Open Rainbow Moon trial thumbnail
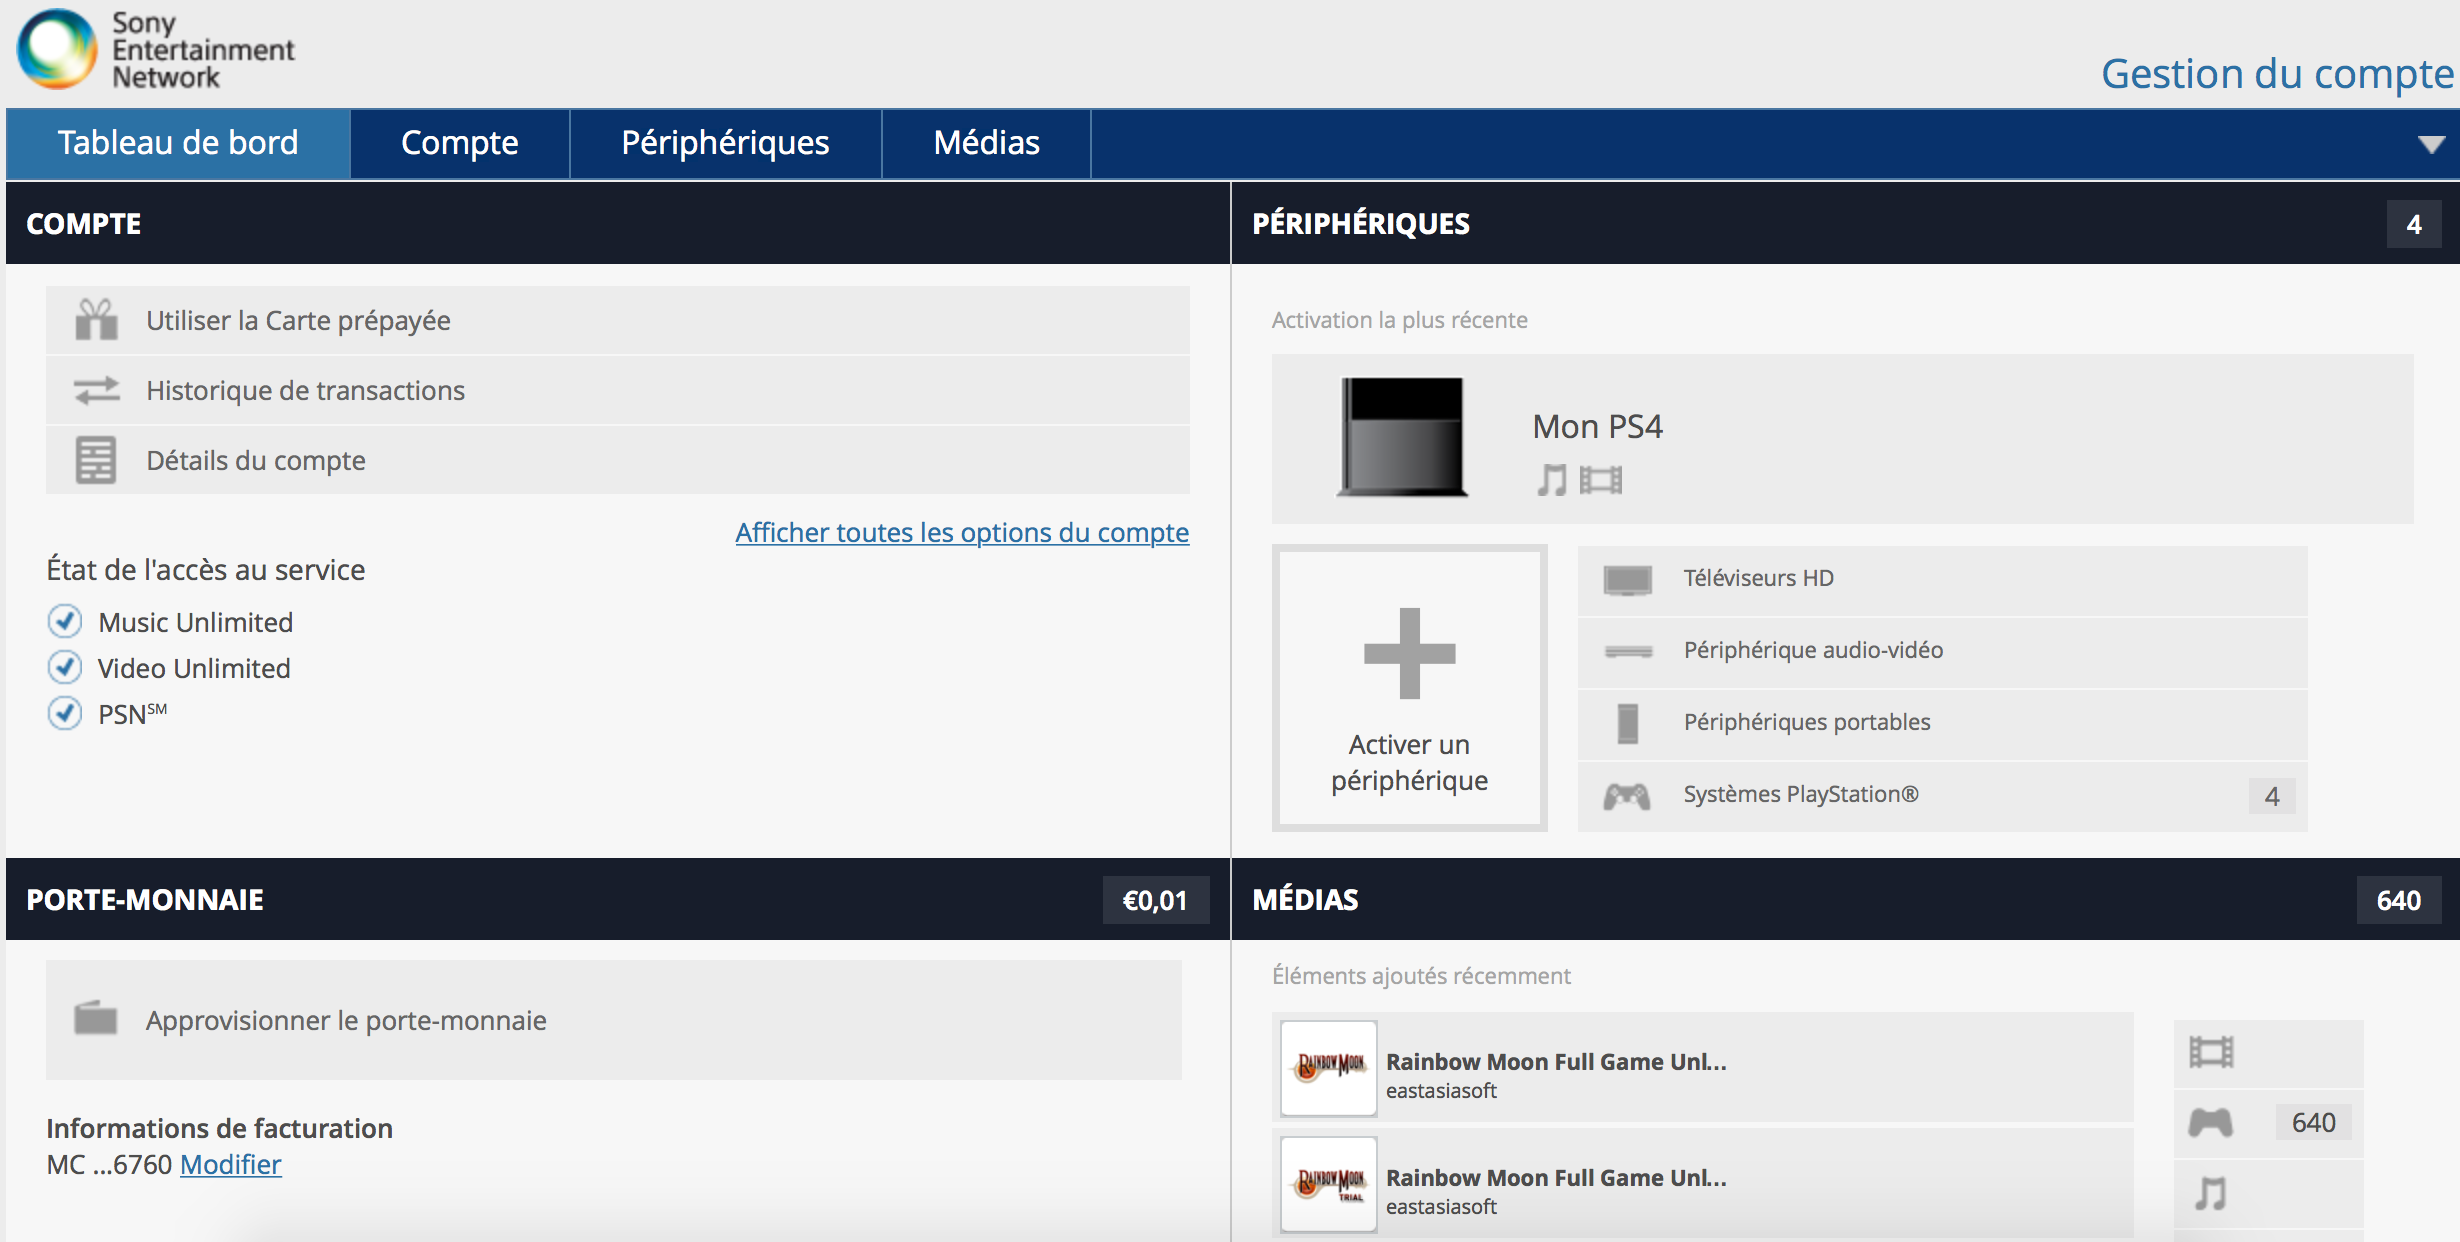Screen dimensions: 2460x1242 [1329, 1184]
